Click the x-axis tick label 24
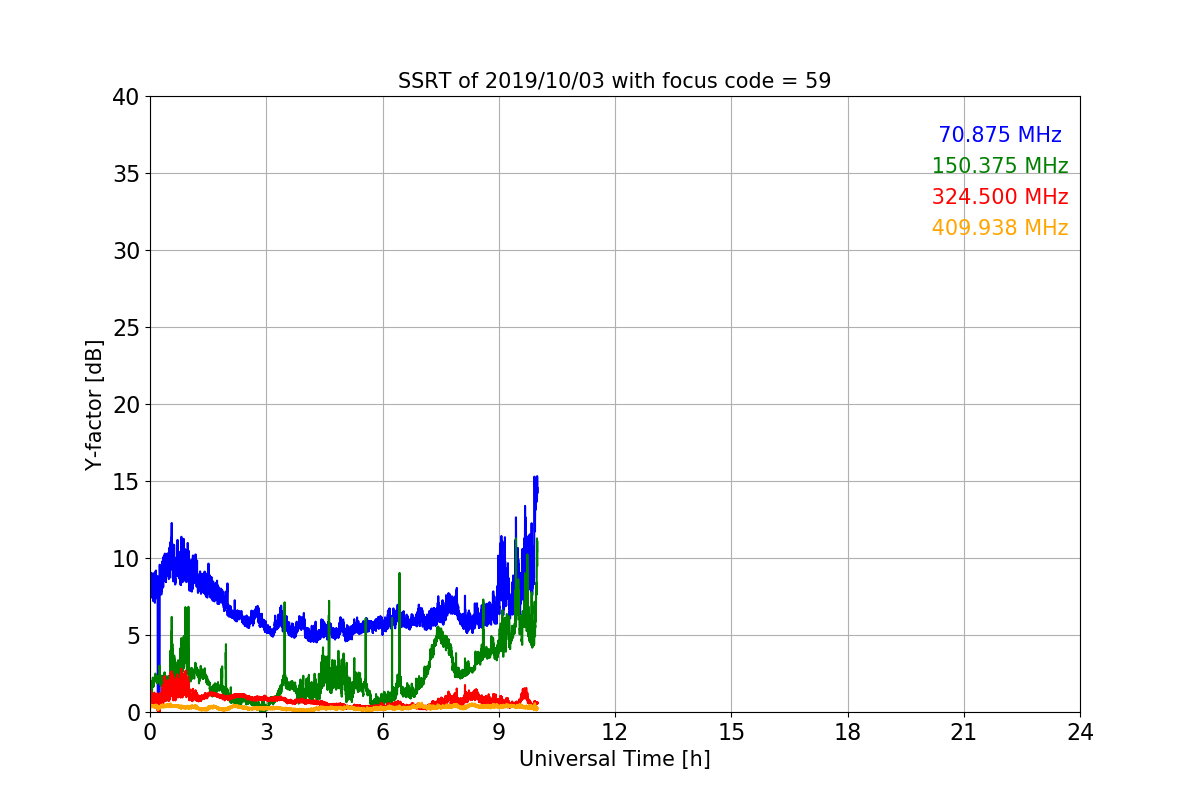1200x800 pixels. coord(1080,732)
